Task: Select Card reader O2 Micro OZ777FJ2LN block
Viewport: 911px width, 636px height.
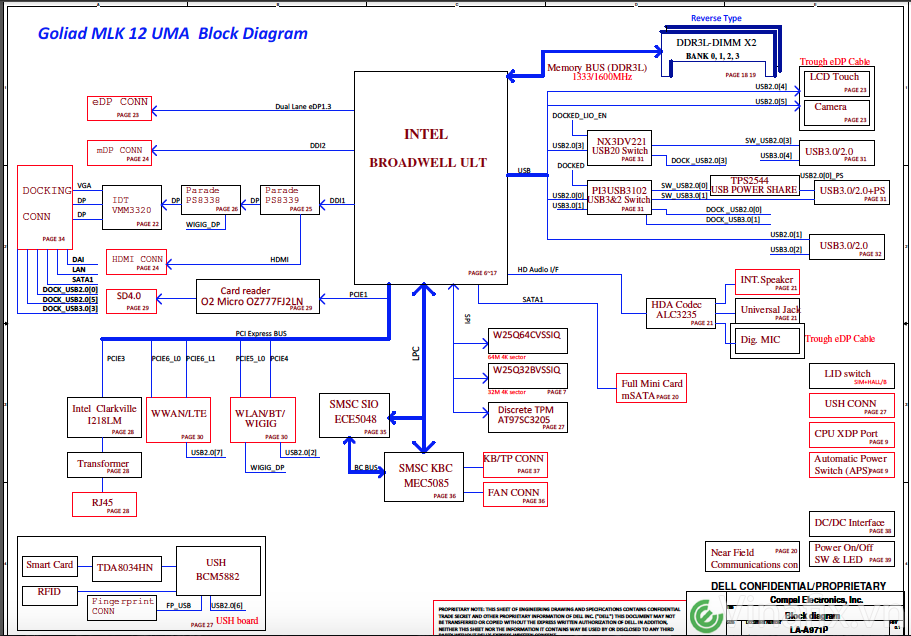Action: coord(257,297)
